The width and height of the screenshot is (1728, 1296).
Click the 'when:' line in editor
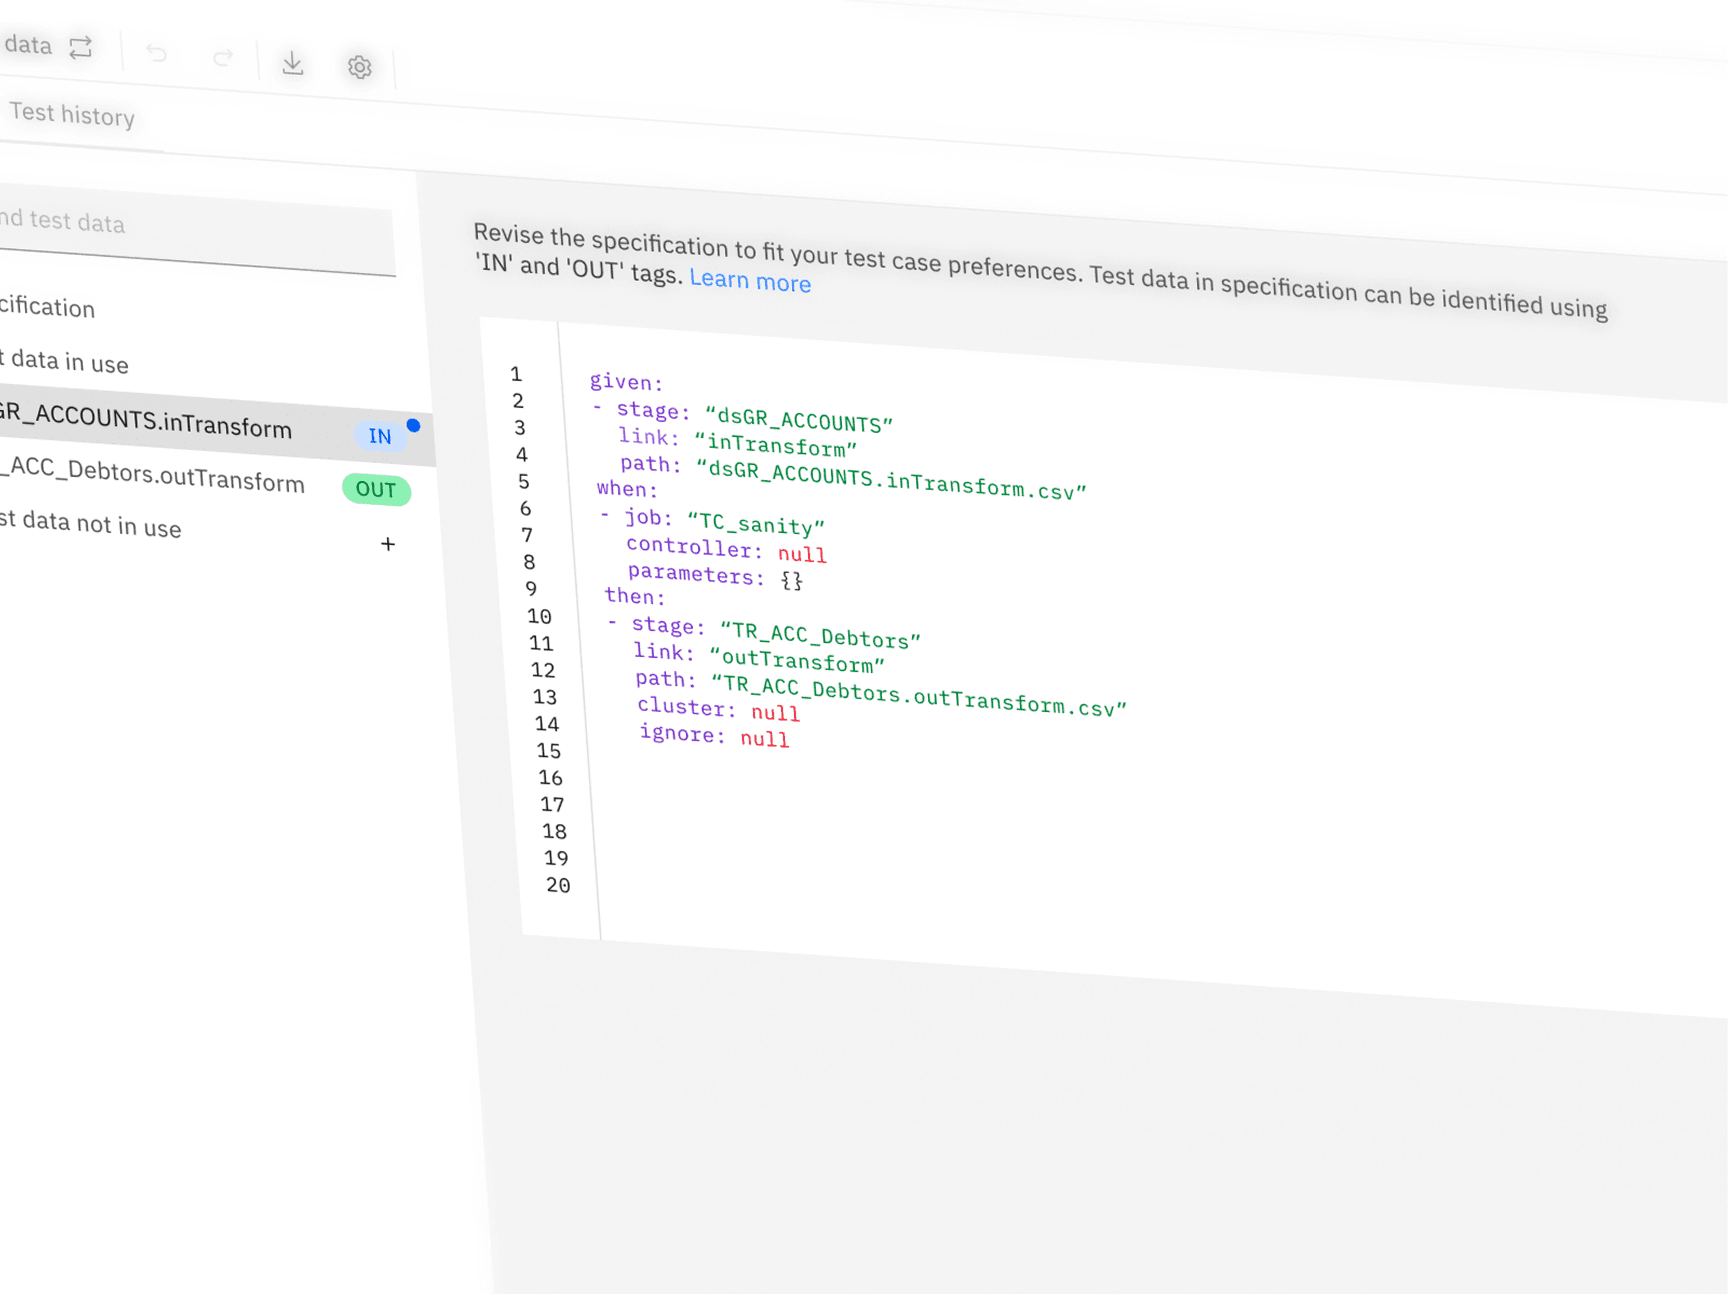pyautogui.click(x=627, y=489)
